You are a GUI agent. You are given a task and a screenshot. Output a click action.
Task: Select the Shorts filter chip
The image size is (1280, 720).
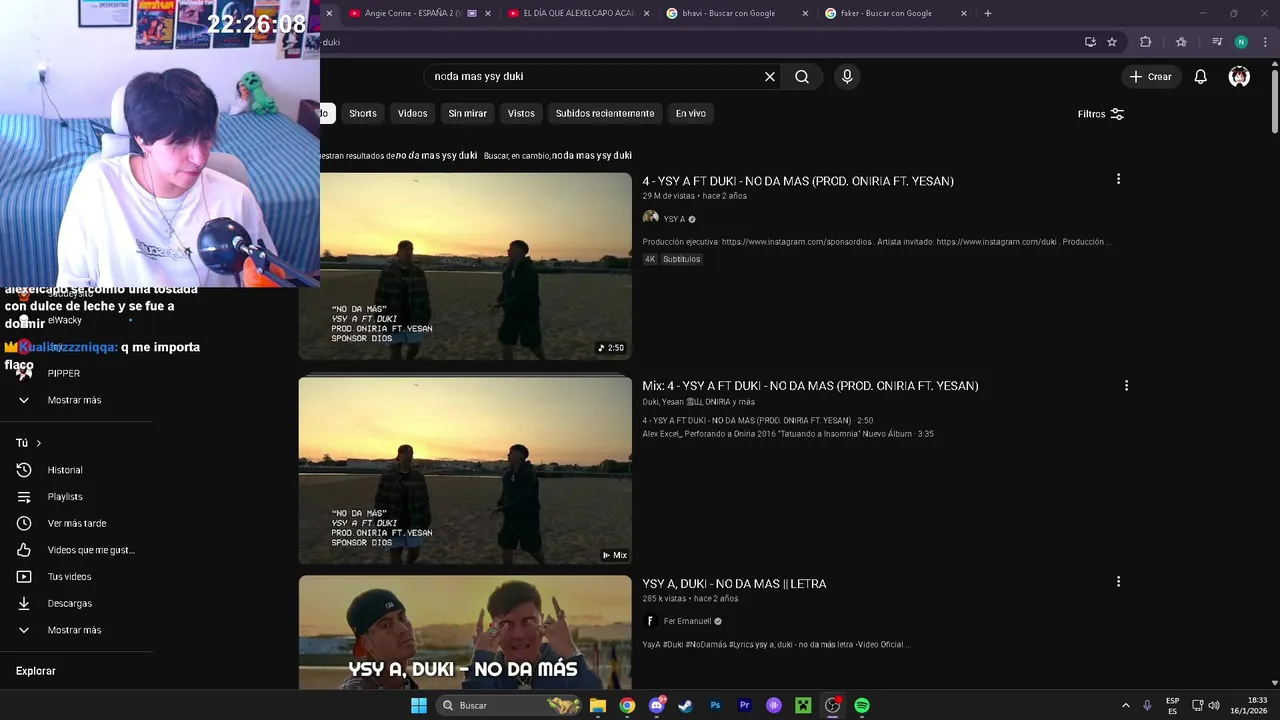pos(363,114)
